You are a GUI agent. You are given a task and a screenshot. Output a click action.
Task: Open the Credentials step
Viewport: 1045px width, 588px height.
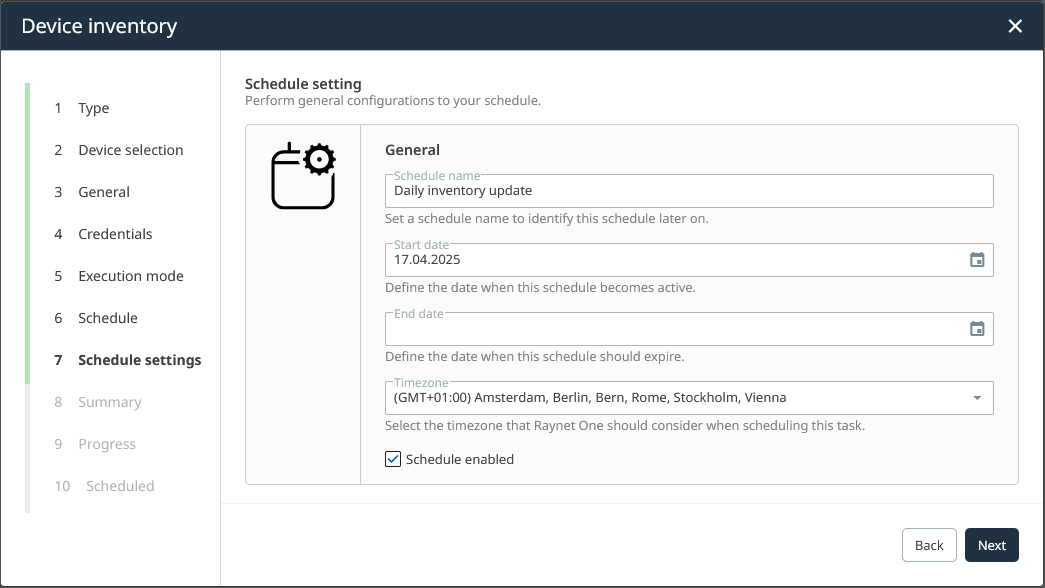[x=115, y=234]
